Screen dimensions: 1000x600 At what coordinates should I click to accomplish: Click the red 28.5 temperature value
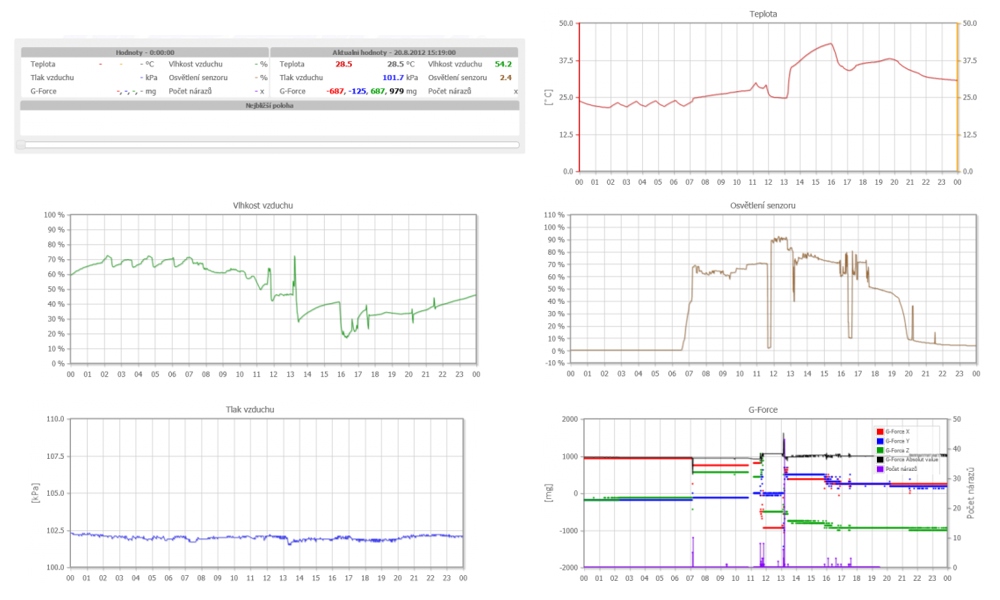(343, 64)
